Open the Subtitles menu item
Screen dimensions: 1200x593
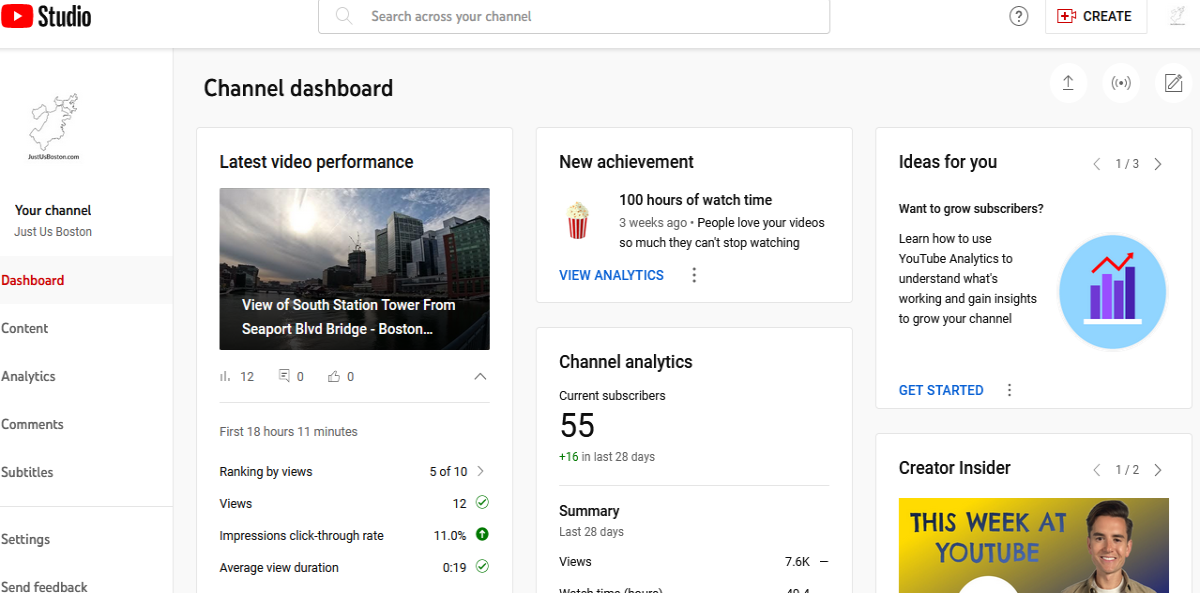(x=86, y=472)
